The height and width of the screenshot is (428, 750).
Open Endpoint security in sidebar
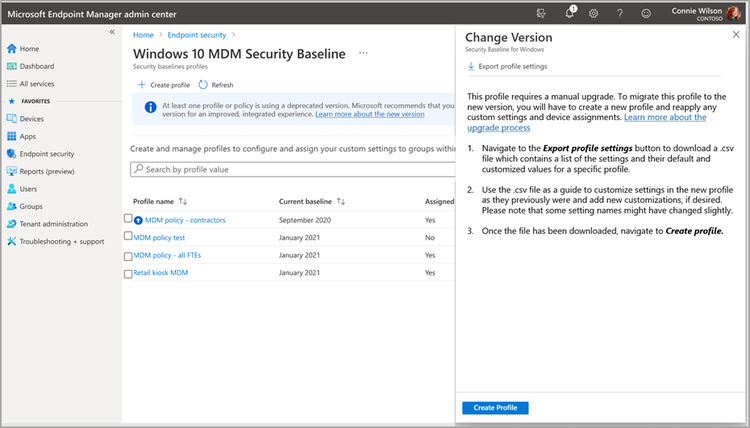pos(46,154)
